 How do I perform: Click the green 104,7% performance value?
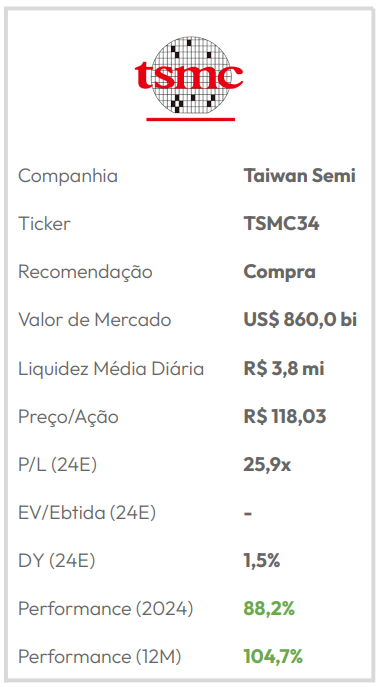(273, 657)
